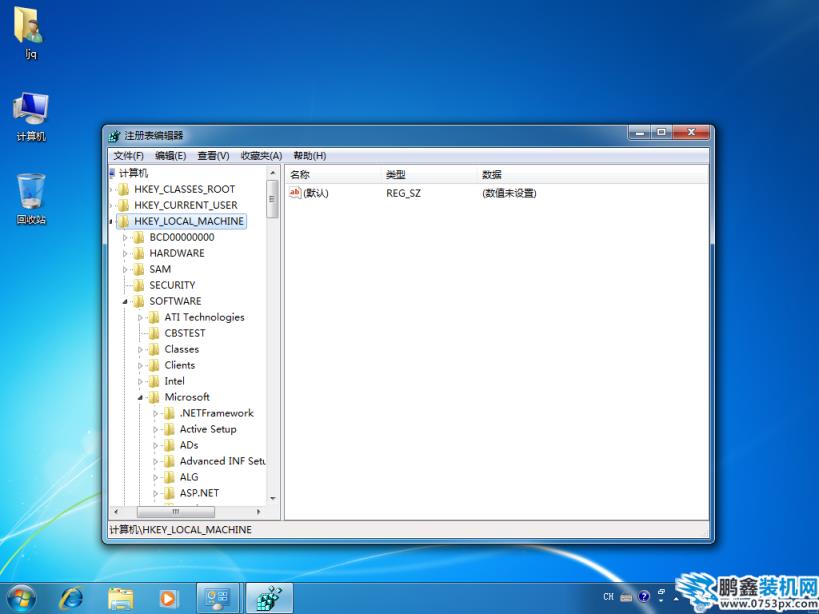Click the tree scroll-down arrow
The width and height of the screenshot is (819, 614).
(273, 499)
